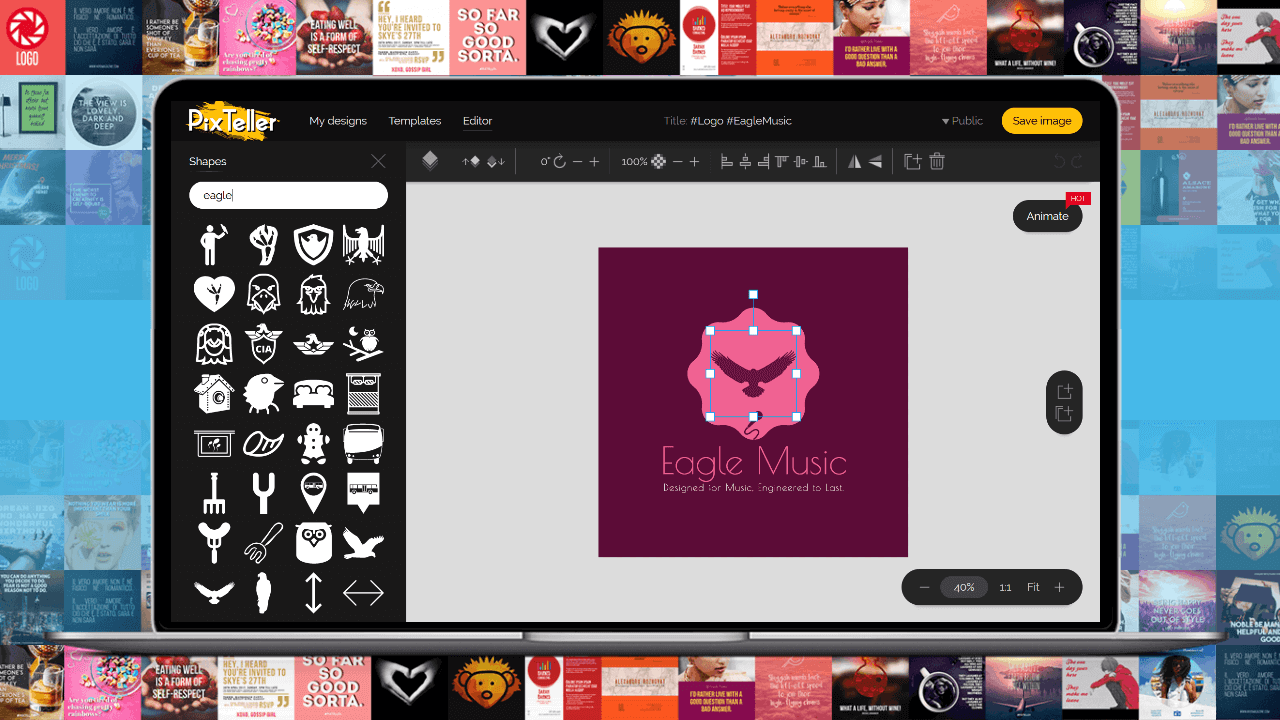The height and width of the screenshot is (720, 1280).
Task: Flip the shape horizontally
Action: point(854,161)
